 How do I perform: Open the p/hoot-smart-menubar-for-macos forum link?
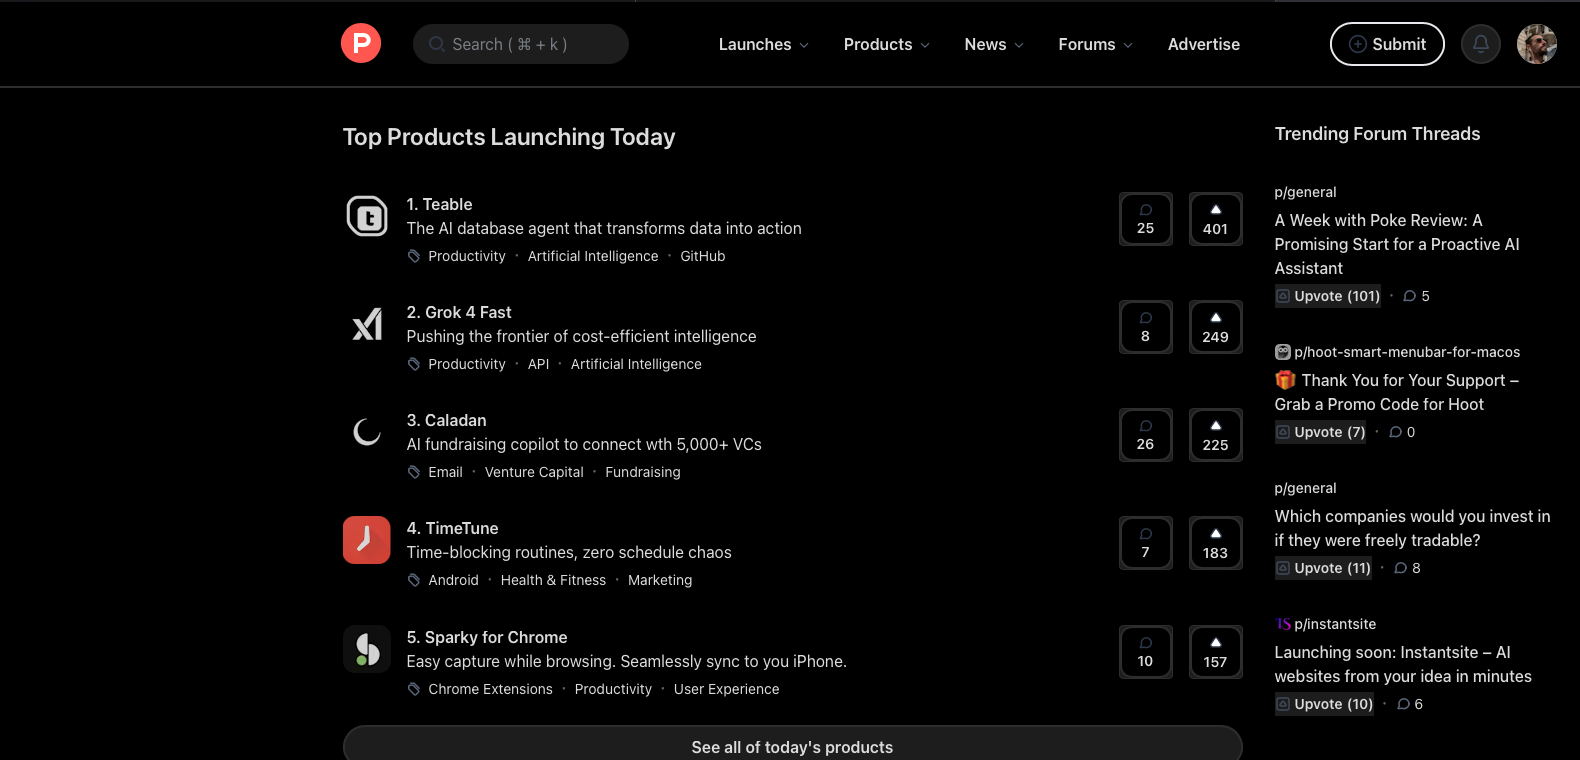click(1407, 352)
